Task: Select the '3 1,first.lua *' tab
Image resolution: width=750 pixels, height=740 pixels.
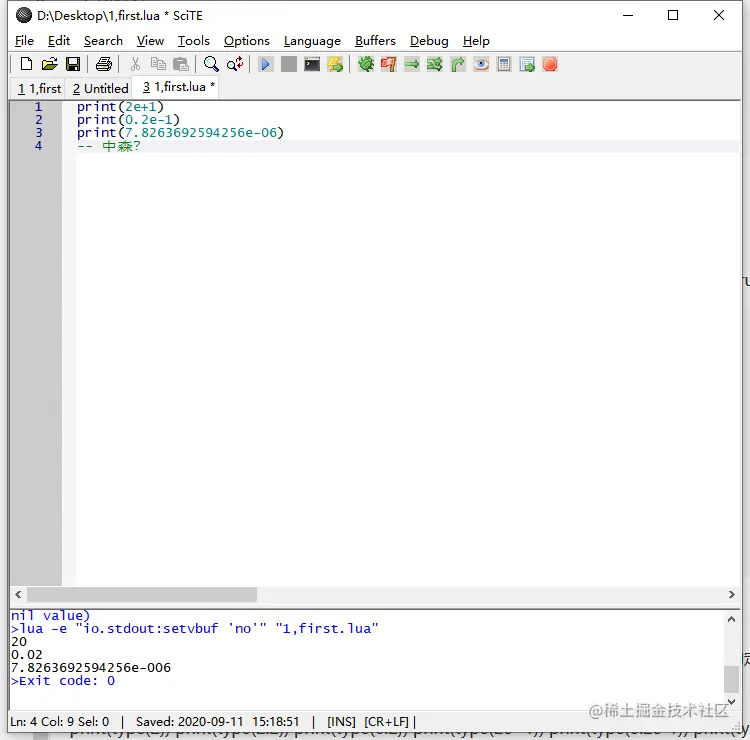Action: [175, 87]
